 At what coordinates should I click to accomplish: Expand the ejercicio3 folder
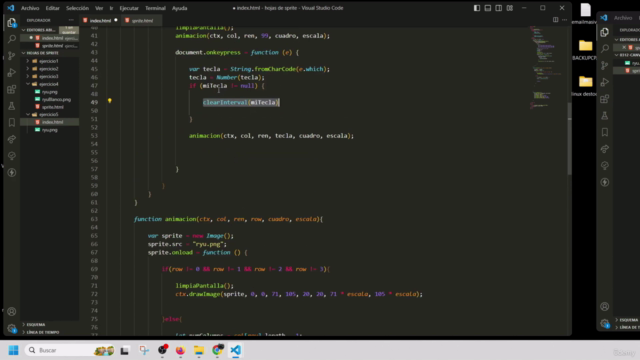[49, 76]
